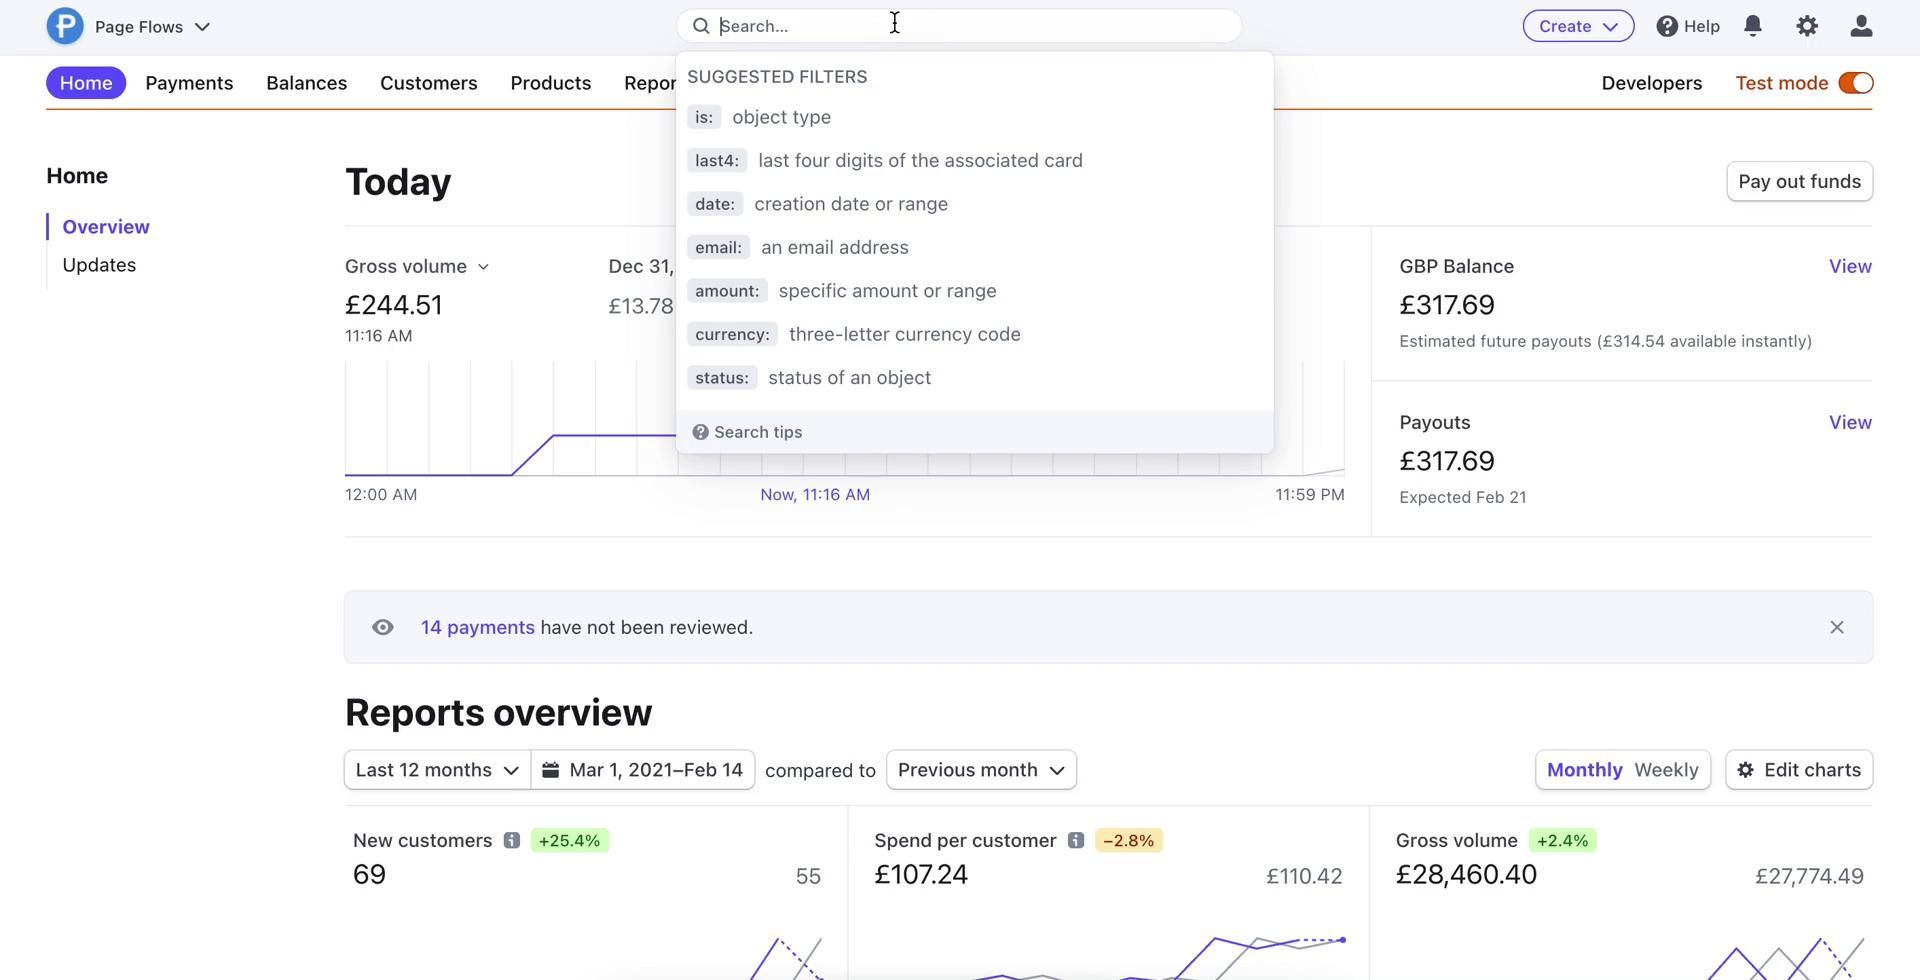
Task: Open the notifications bell icon
Action: coord(1752,26)
